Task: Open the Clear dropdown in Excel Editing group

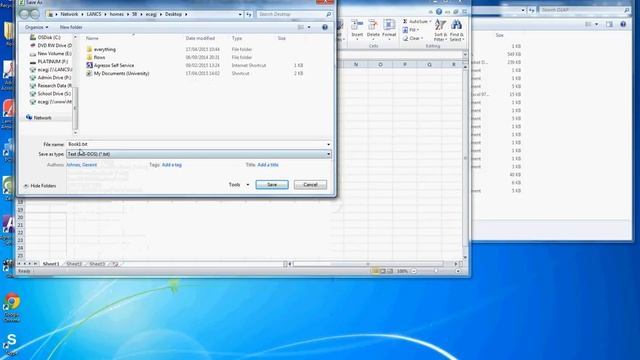Action: point(412,38)
